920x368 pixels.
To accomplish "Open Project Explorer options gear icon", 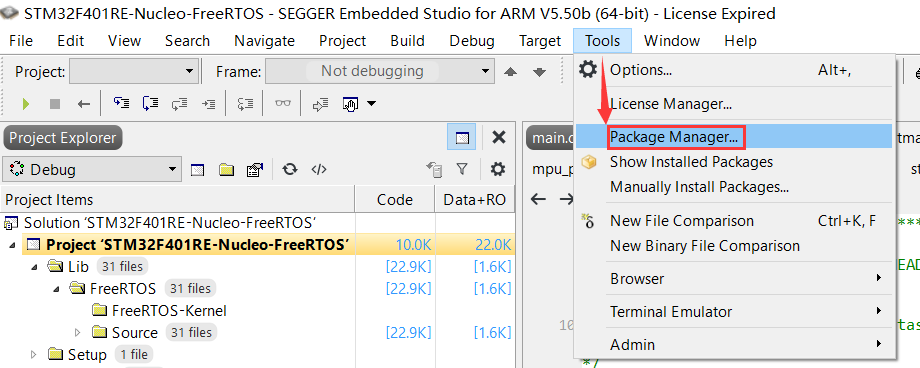I will (498, 170).
